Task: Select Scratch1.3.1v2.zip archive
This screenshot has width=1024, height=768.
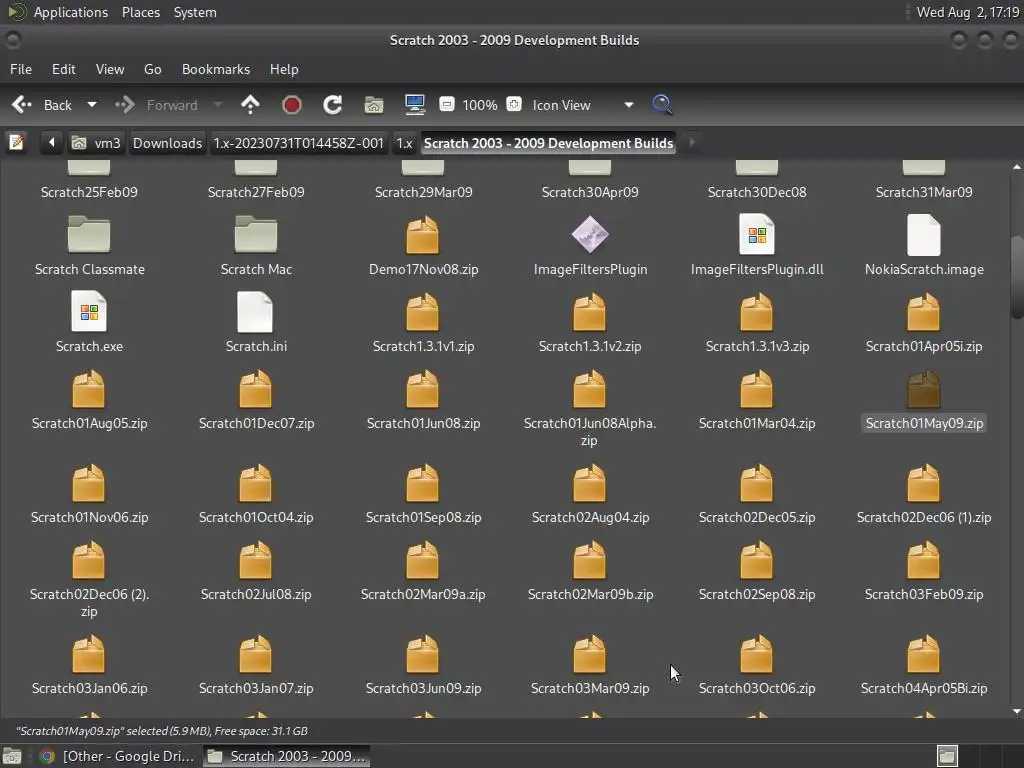Action: coord(590,323)
